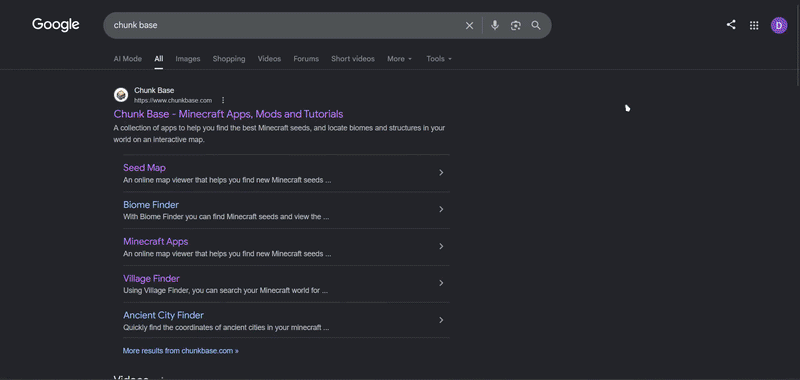Clear the search box with the X icon

pos(469,26)
